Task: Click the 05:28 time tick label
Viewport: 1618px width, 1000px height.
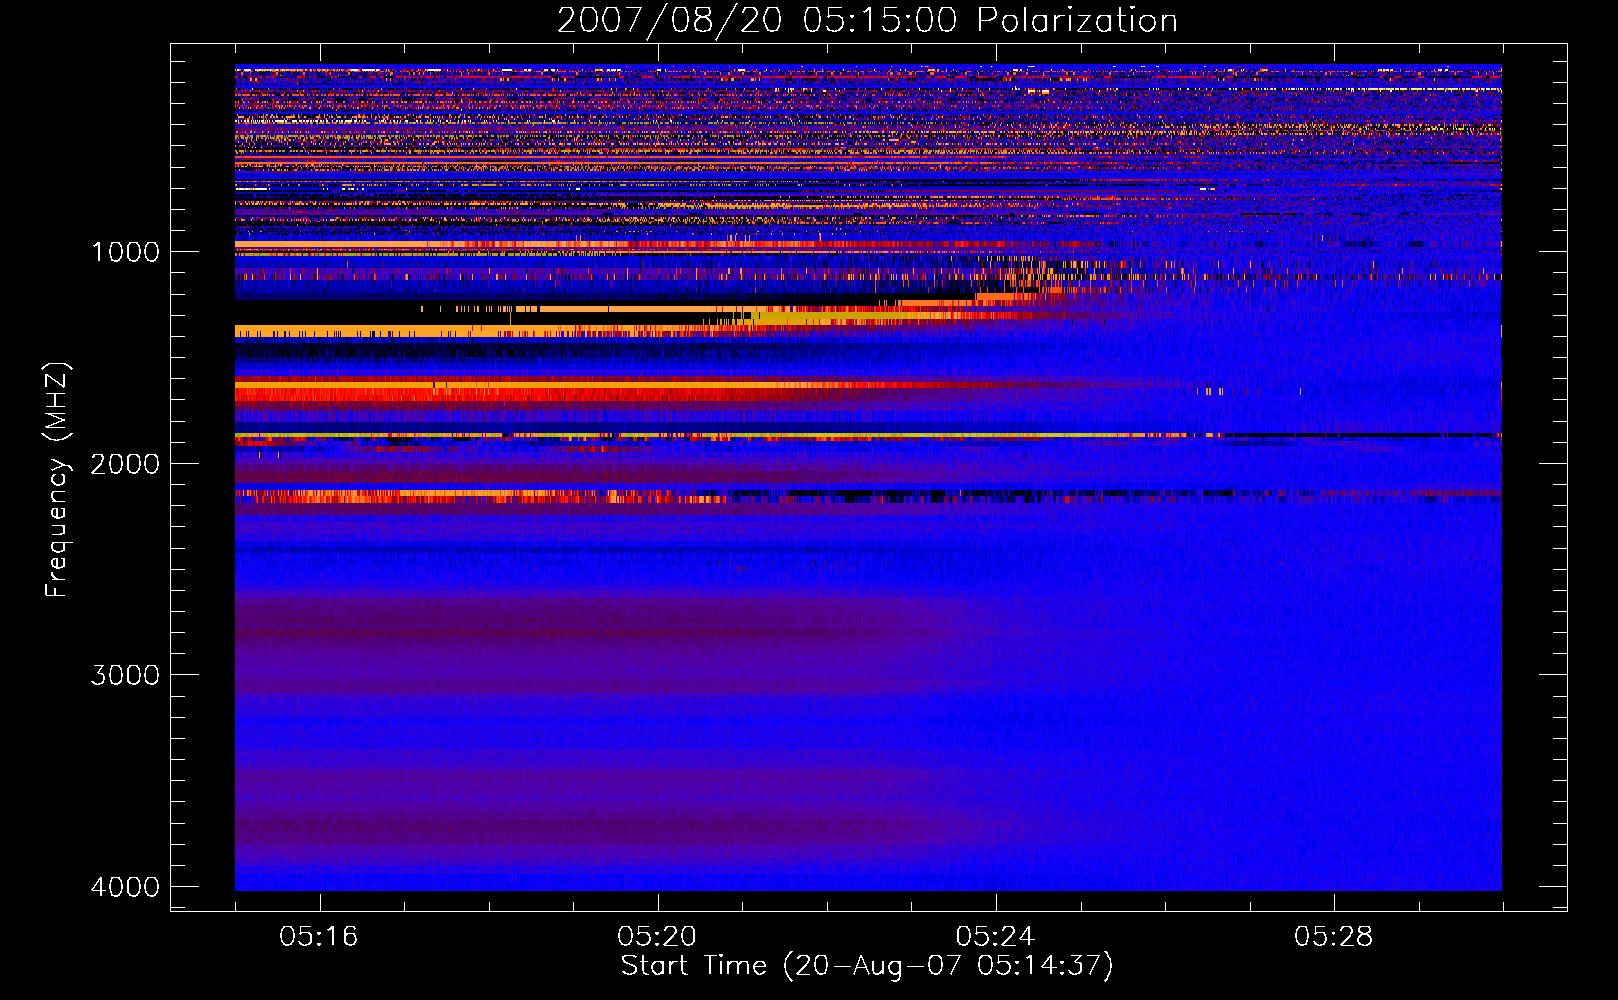Action: click(x=1333, y=937)
